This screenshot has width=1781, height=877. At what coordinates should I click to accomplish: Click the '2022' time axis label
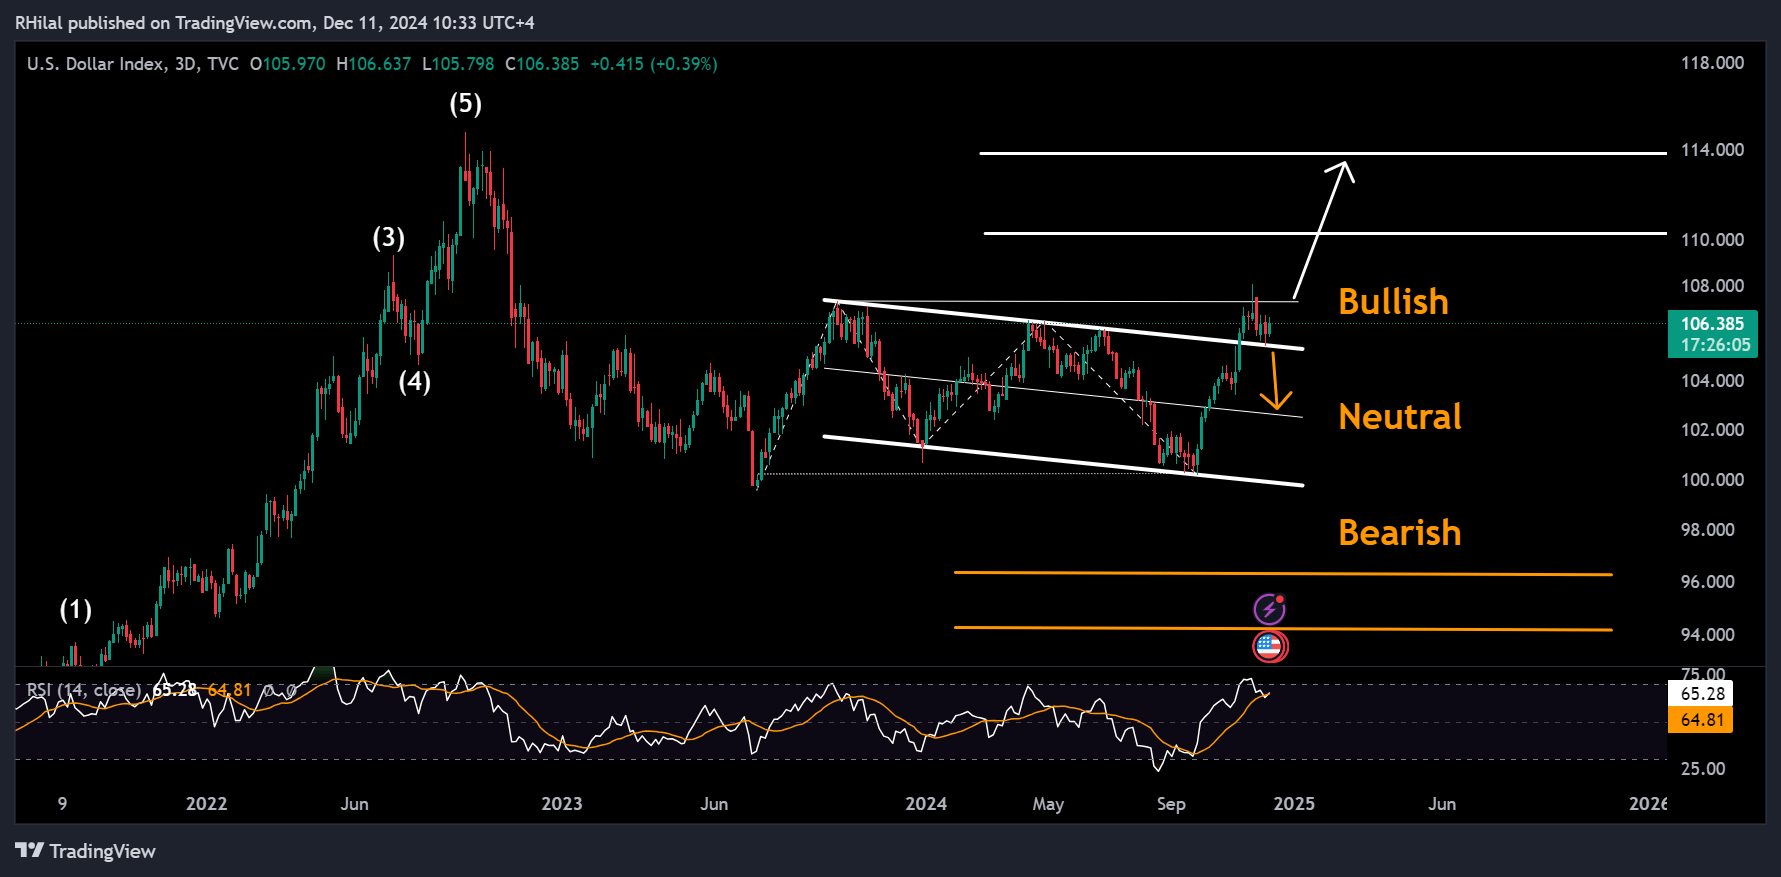pos(207,804)
